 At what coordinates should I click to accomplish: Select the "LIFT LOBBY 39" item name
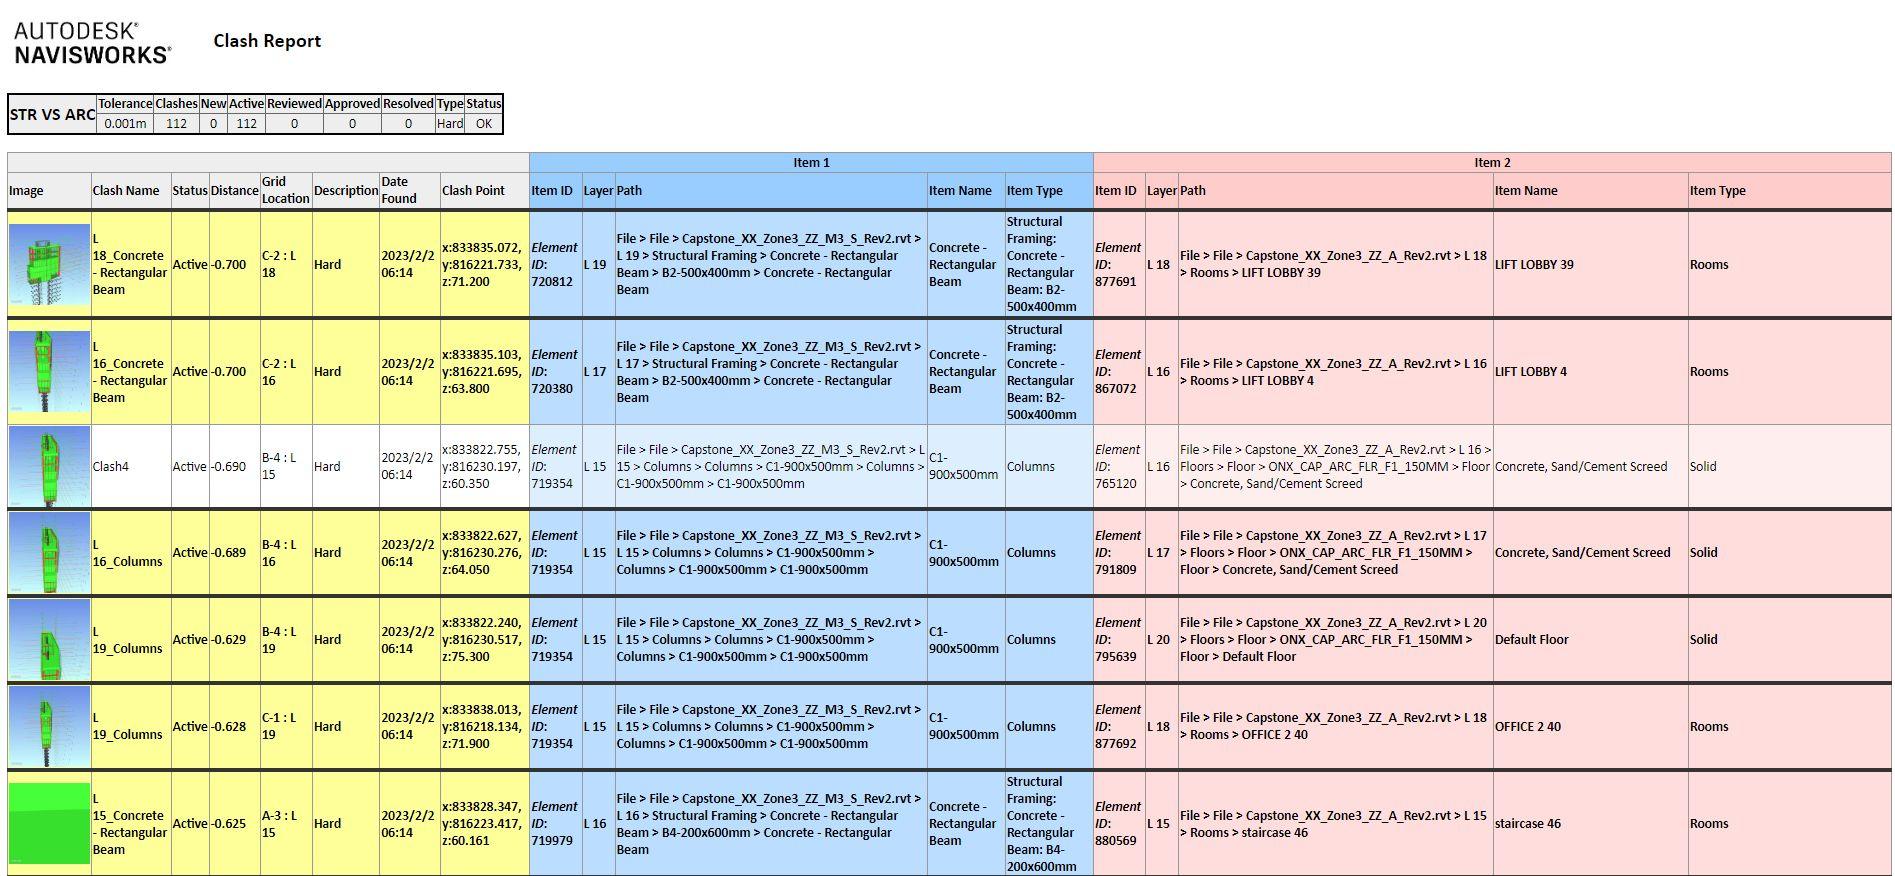1533,265
